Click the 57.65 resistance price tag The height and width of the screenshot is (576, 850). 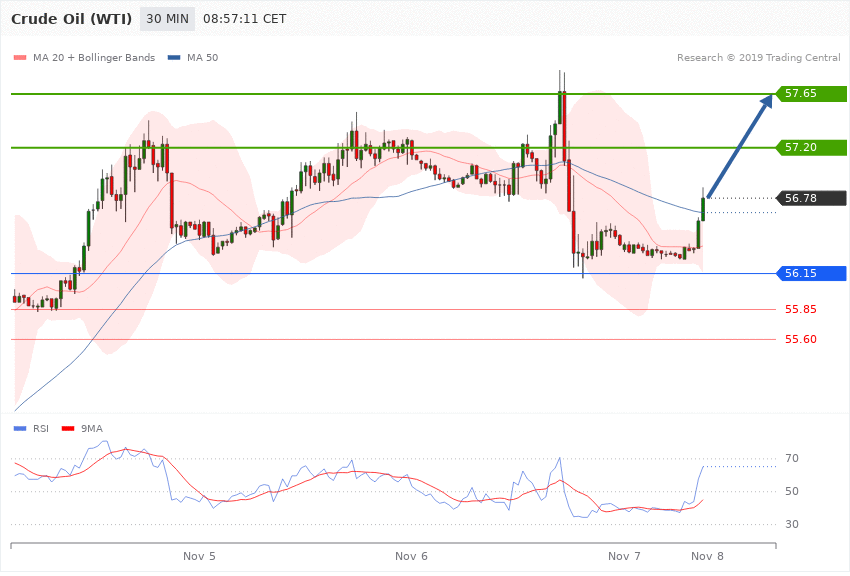(811, 94)
